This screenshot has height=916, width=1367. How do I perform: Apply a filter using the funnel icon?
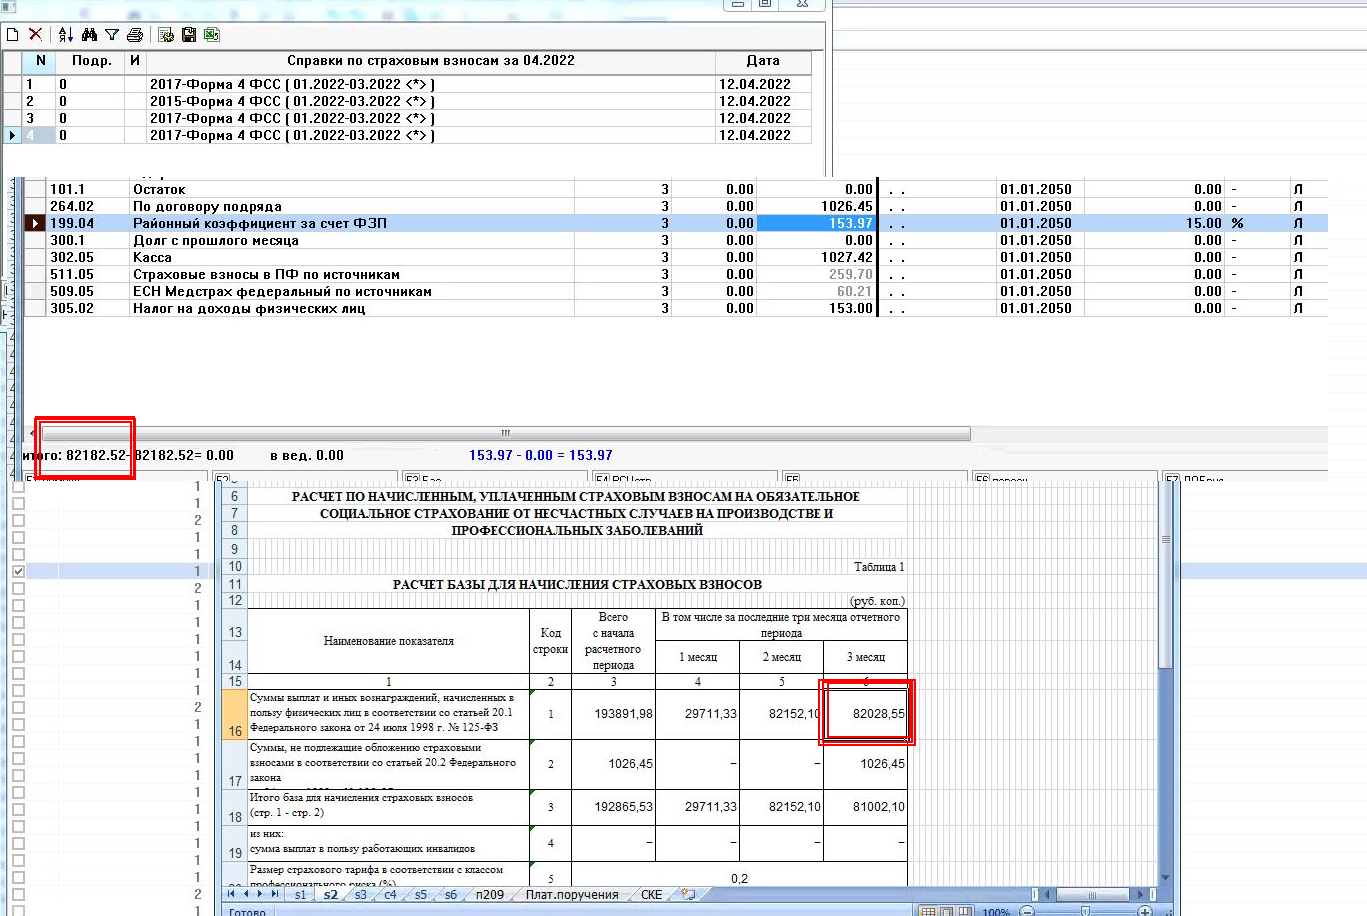(112, 35)
